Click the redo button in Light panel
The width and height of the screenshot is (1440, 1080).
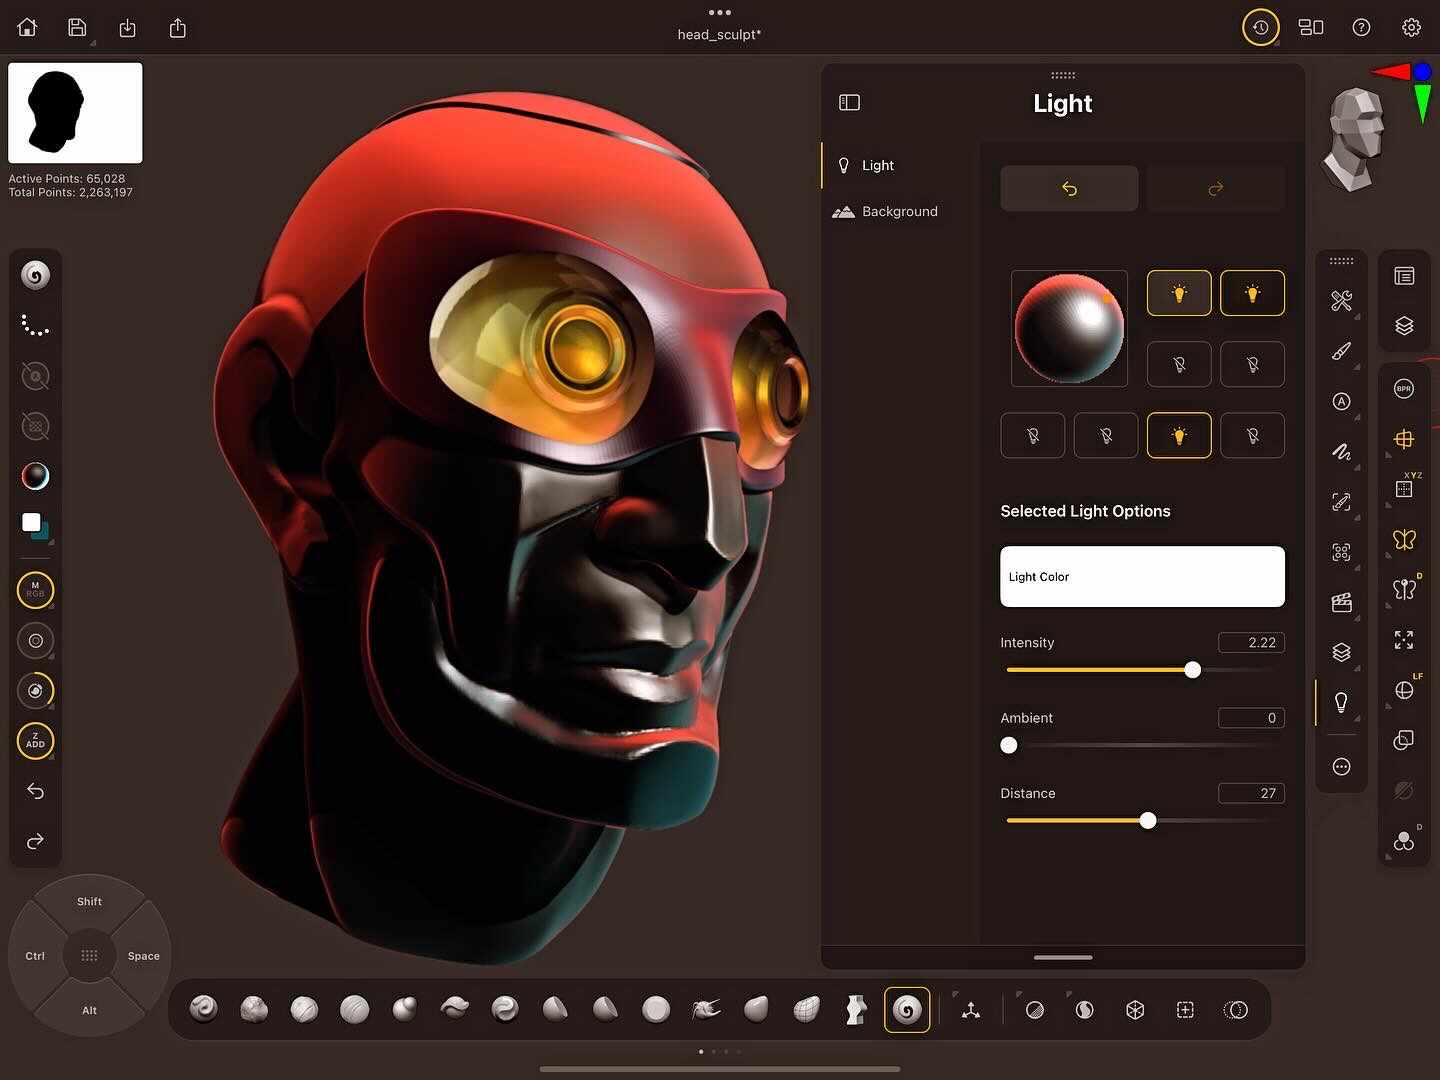[x=1216, y=188]
